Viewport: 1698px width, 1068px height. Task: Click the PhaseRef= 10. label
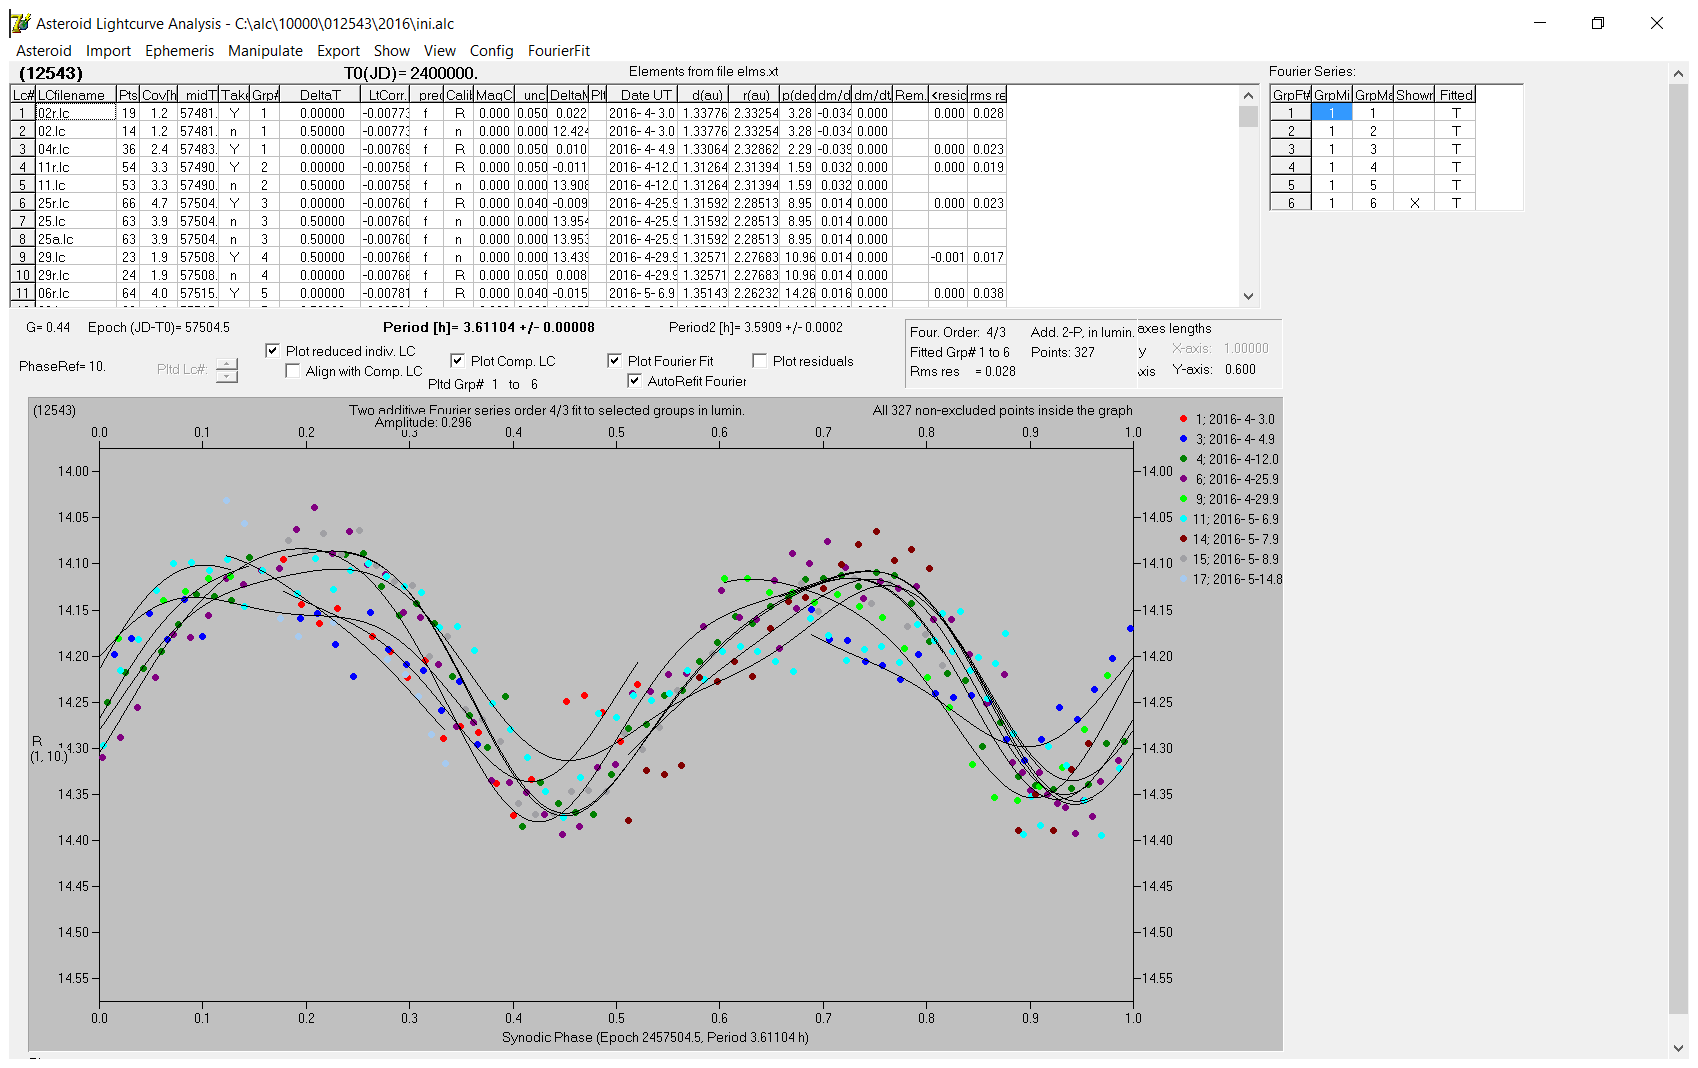(62, 367)
